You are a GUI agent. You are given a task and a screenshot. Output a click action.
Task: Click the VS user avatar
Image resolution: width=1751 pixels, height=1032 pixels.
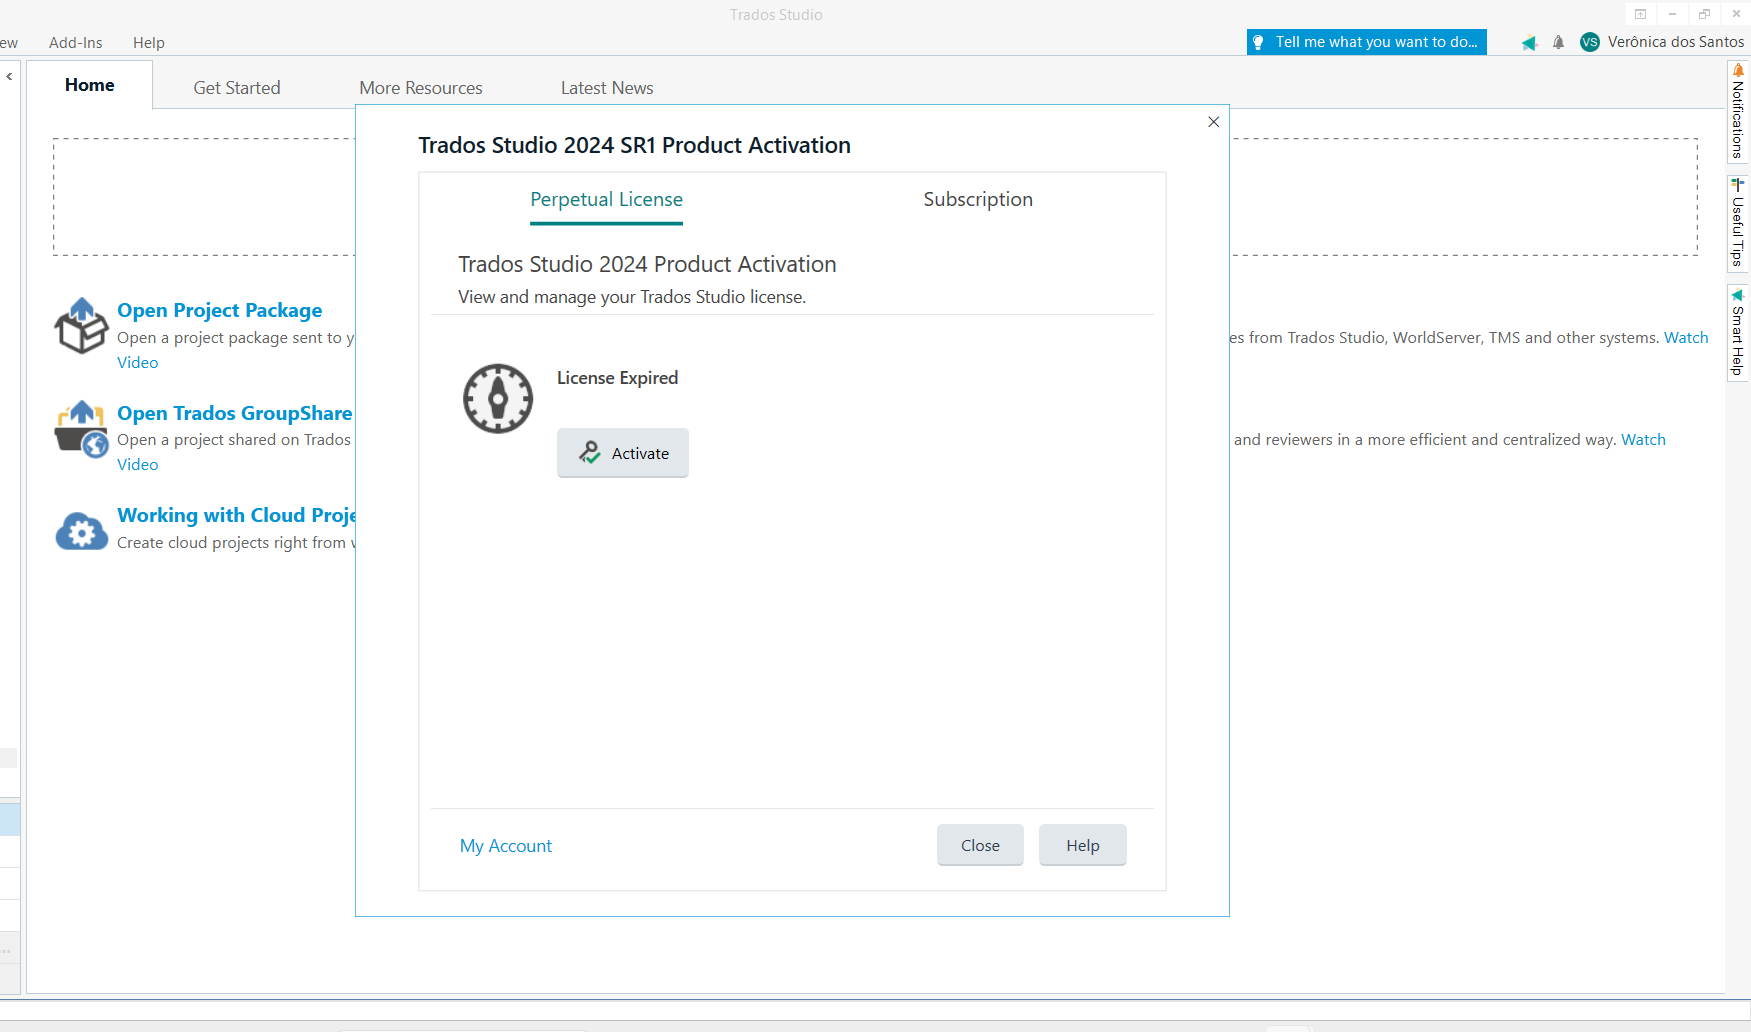click(x=1590, y=42)
